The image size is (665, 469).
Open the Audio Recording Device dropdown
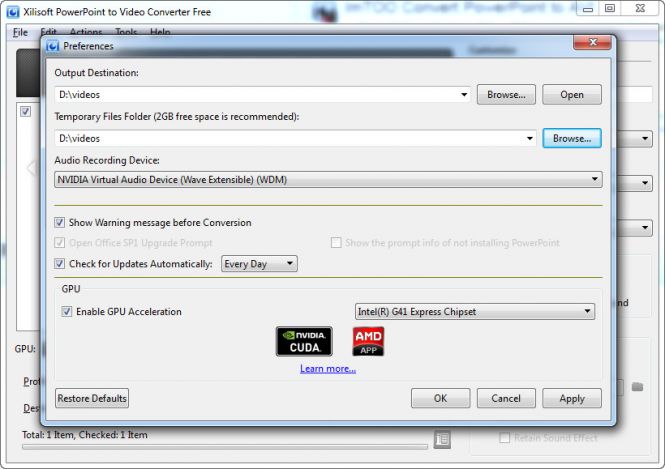point(328,179)
